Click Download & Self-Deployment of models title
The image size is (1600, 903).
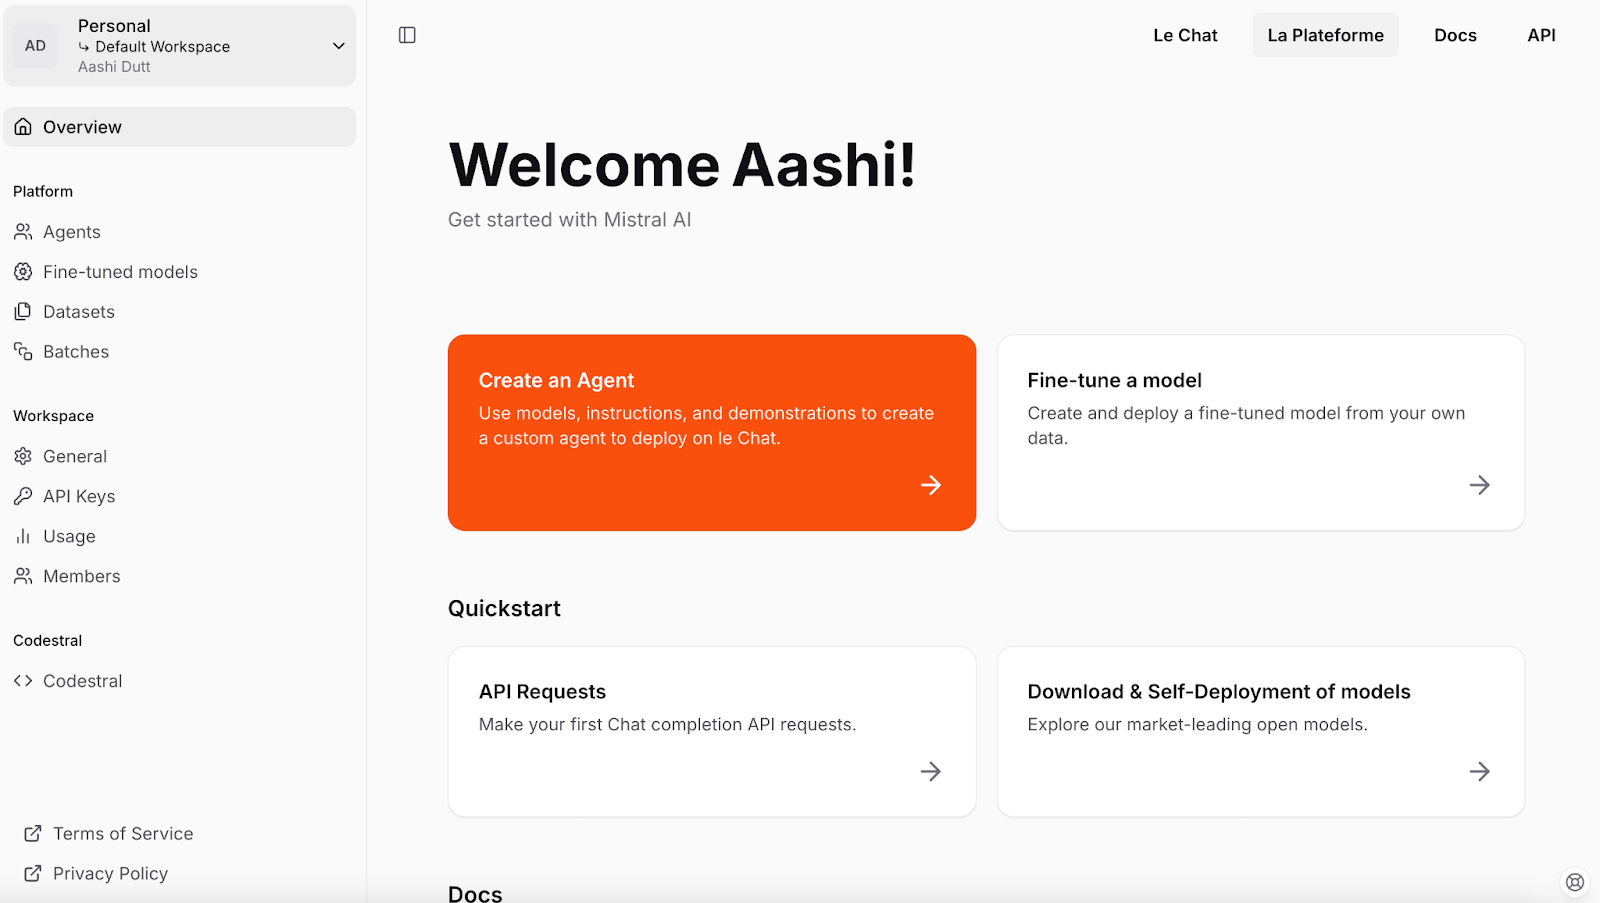(1219, 691)
